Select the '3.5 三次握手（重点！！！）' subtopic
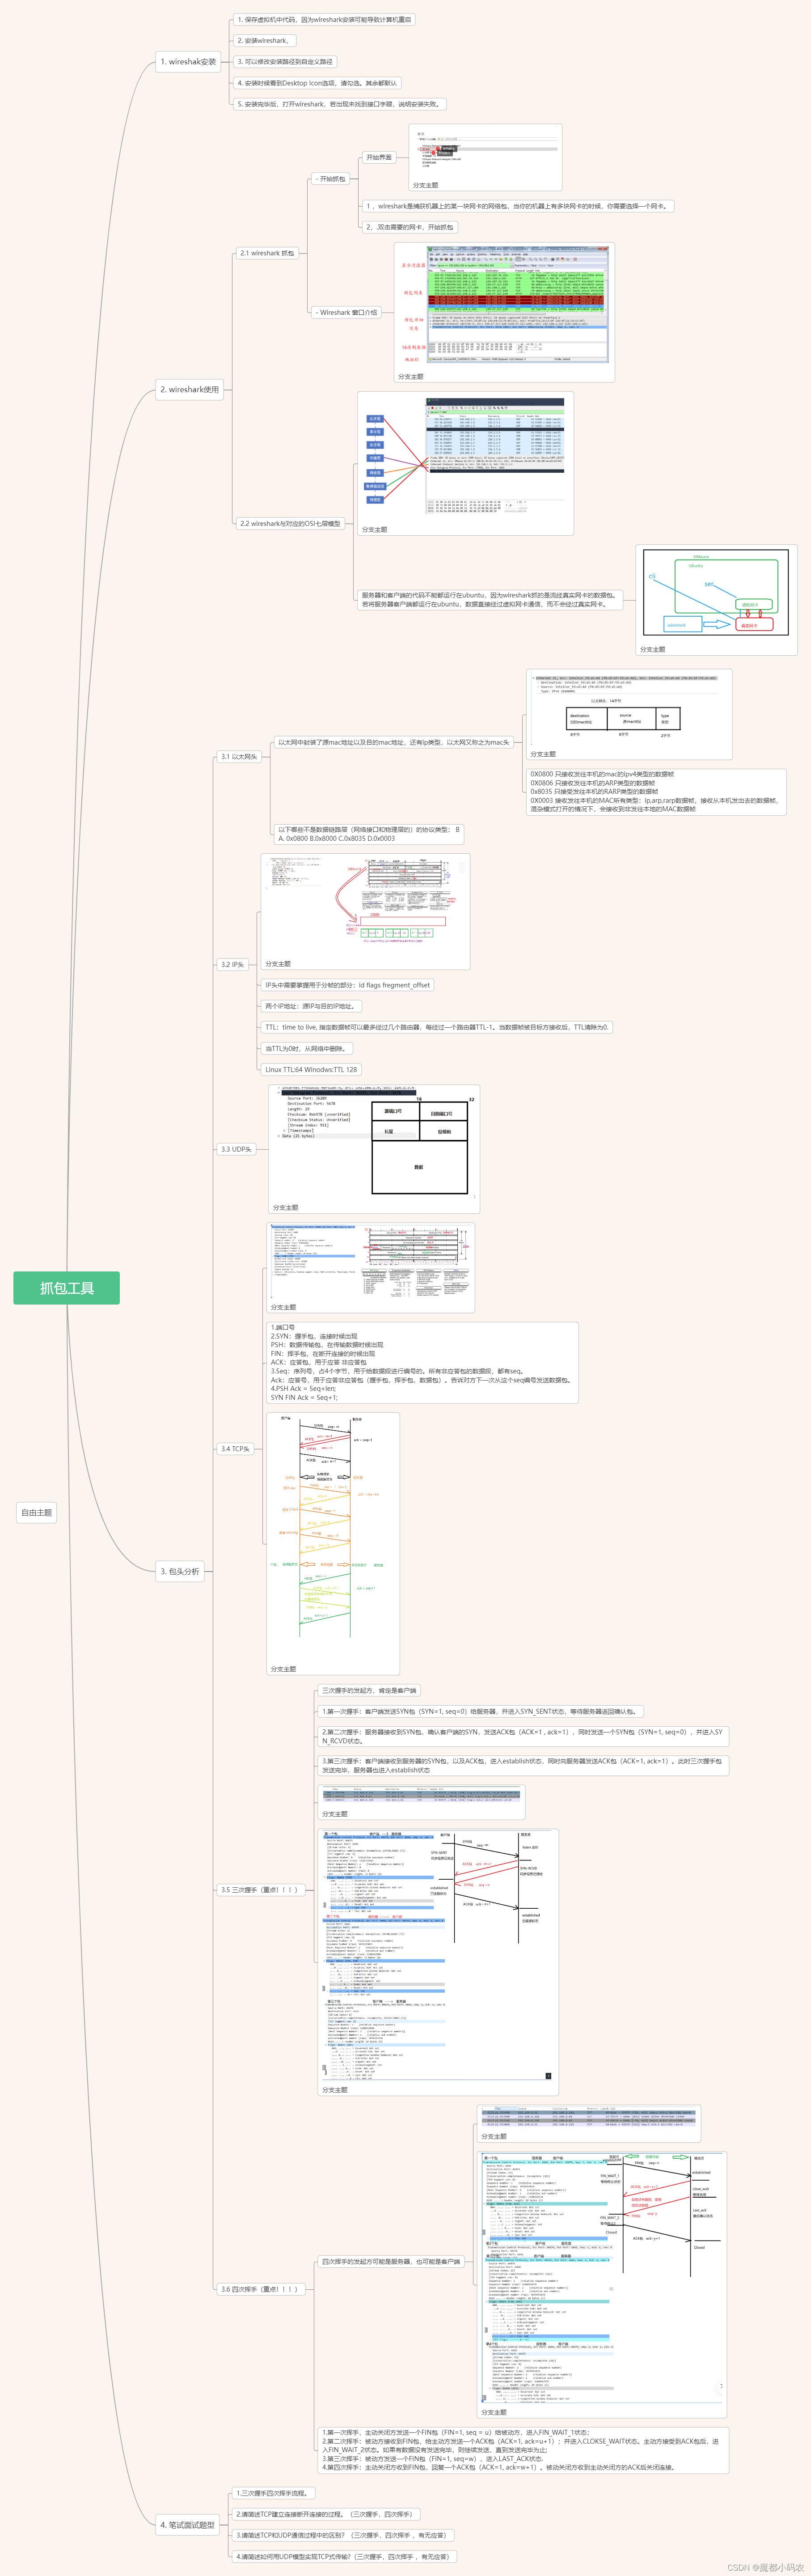Screen dimensions: 811x2576 [260, 1890]
